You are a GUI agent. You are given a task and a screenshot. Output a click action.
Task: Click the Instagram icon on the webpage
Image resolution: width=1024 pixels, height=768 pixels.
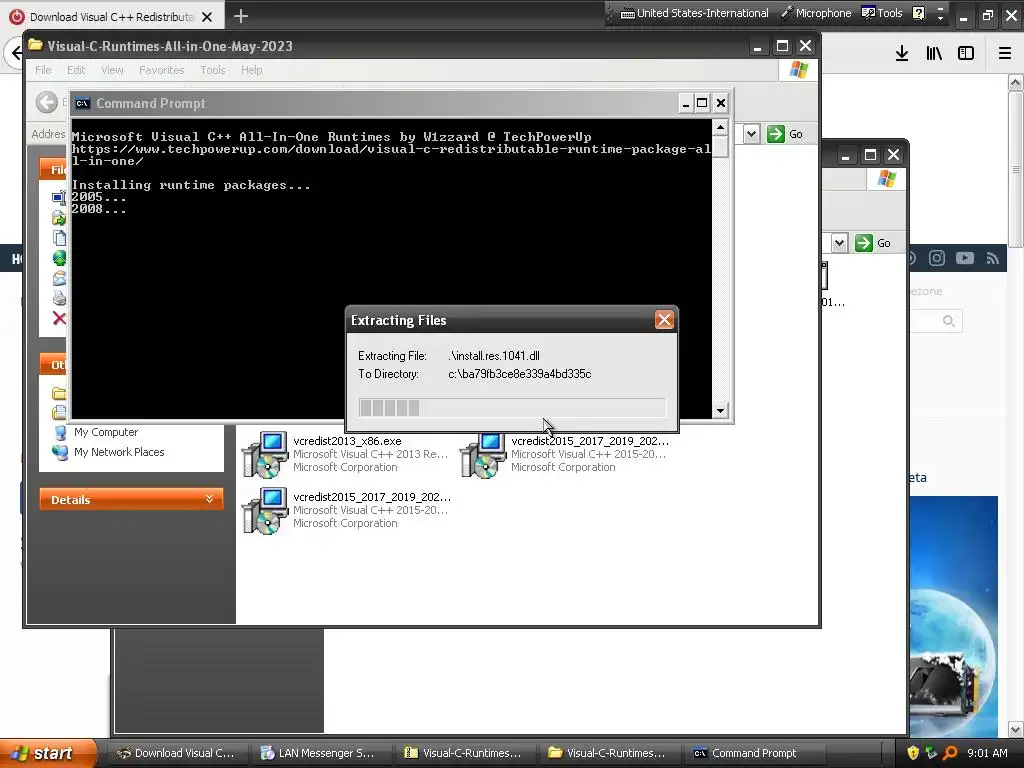click(936, 258)
